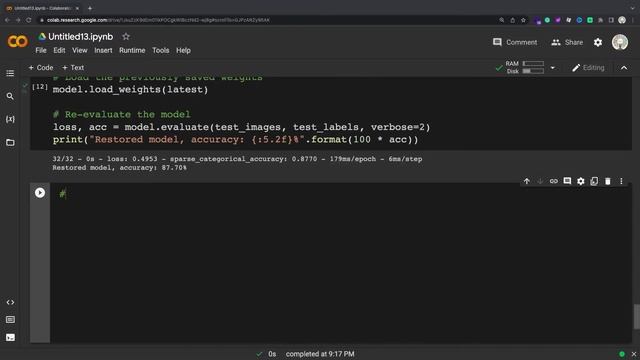The height and width of the screenshot is (360, 640).
Task: Open the browser zoom magnifier icon
Action: tap(502, 20)
